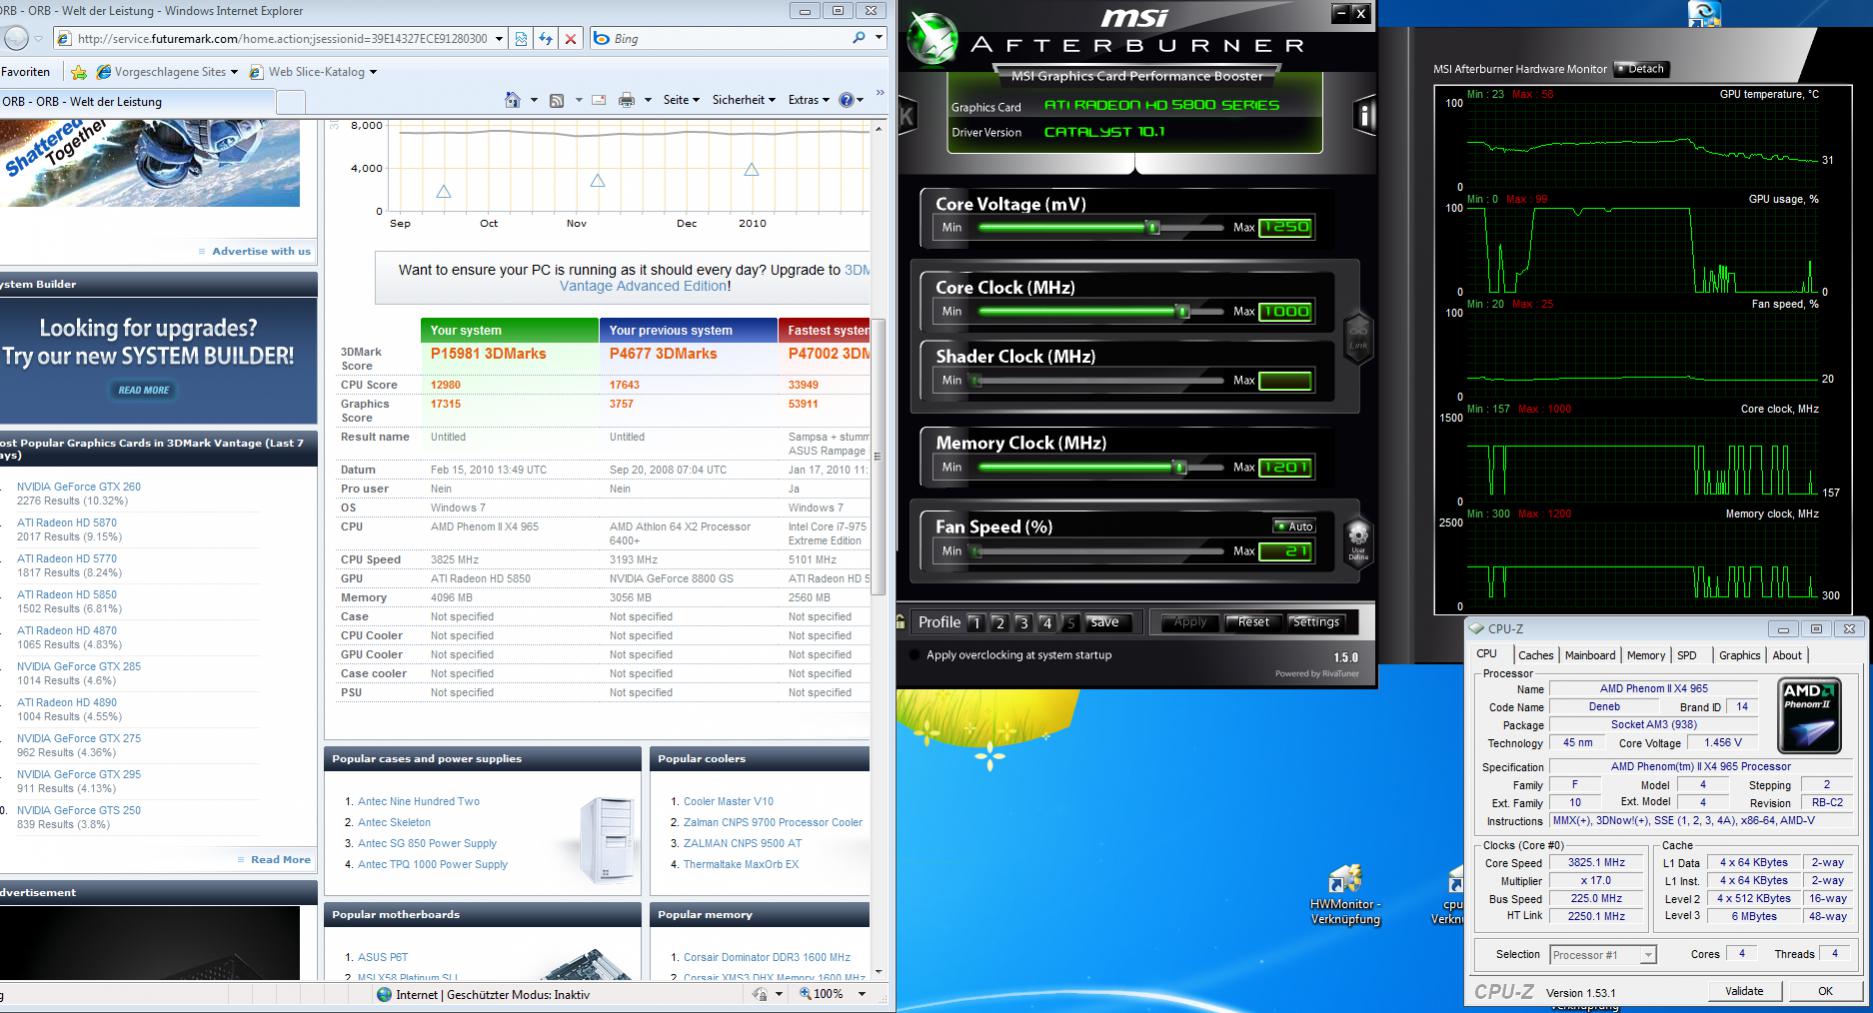
Task: Click the Bing search magnifier icon
Action: [x=859, y=38]
